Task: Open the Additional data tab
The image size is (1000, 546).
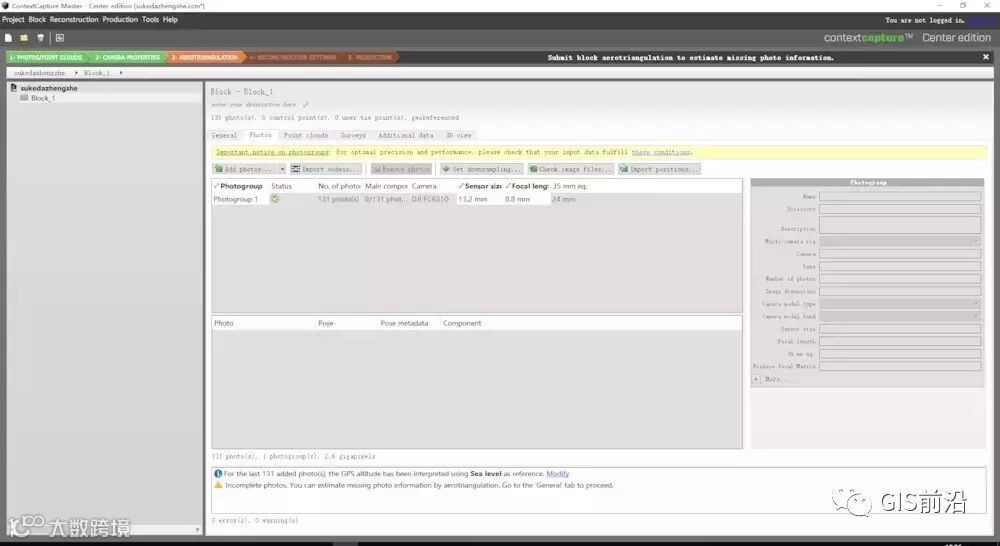Action: [x=406, y=135]
